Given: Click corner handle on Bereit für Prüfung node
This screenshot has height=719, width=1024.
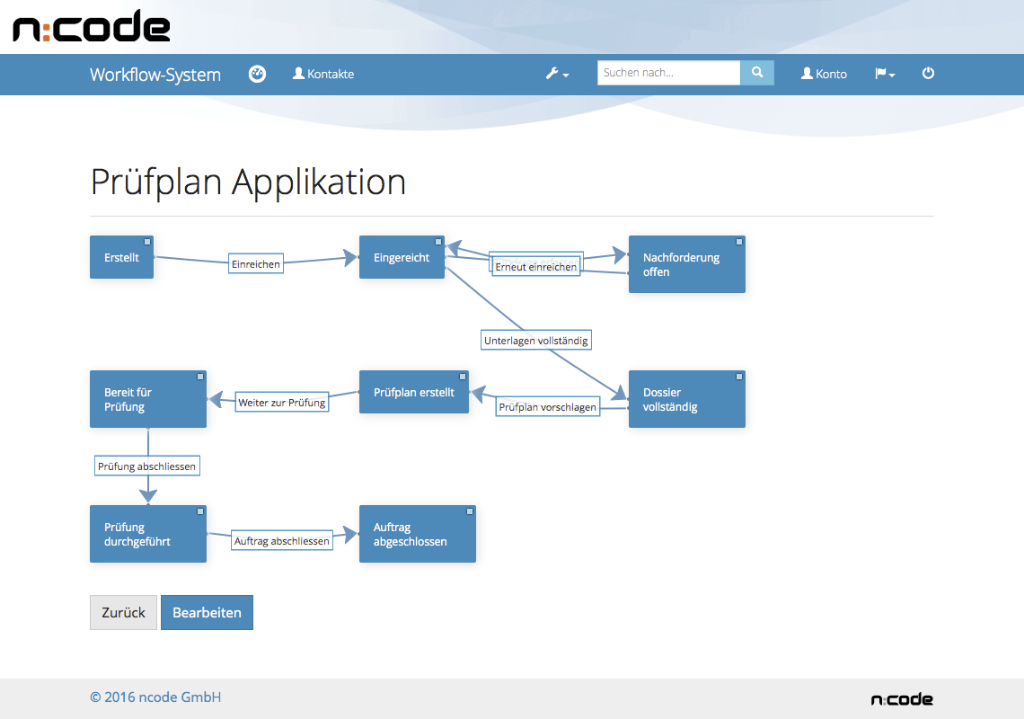Looking at the screenshot, I should point(200,377).
